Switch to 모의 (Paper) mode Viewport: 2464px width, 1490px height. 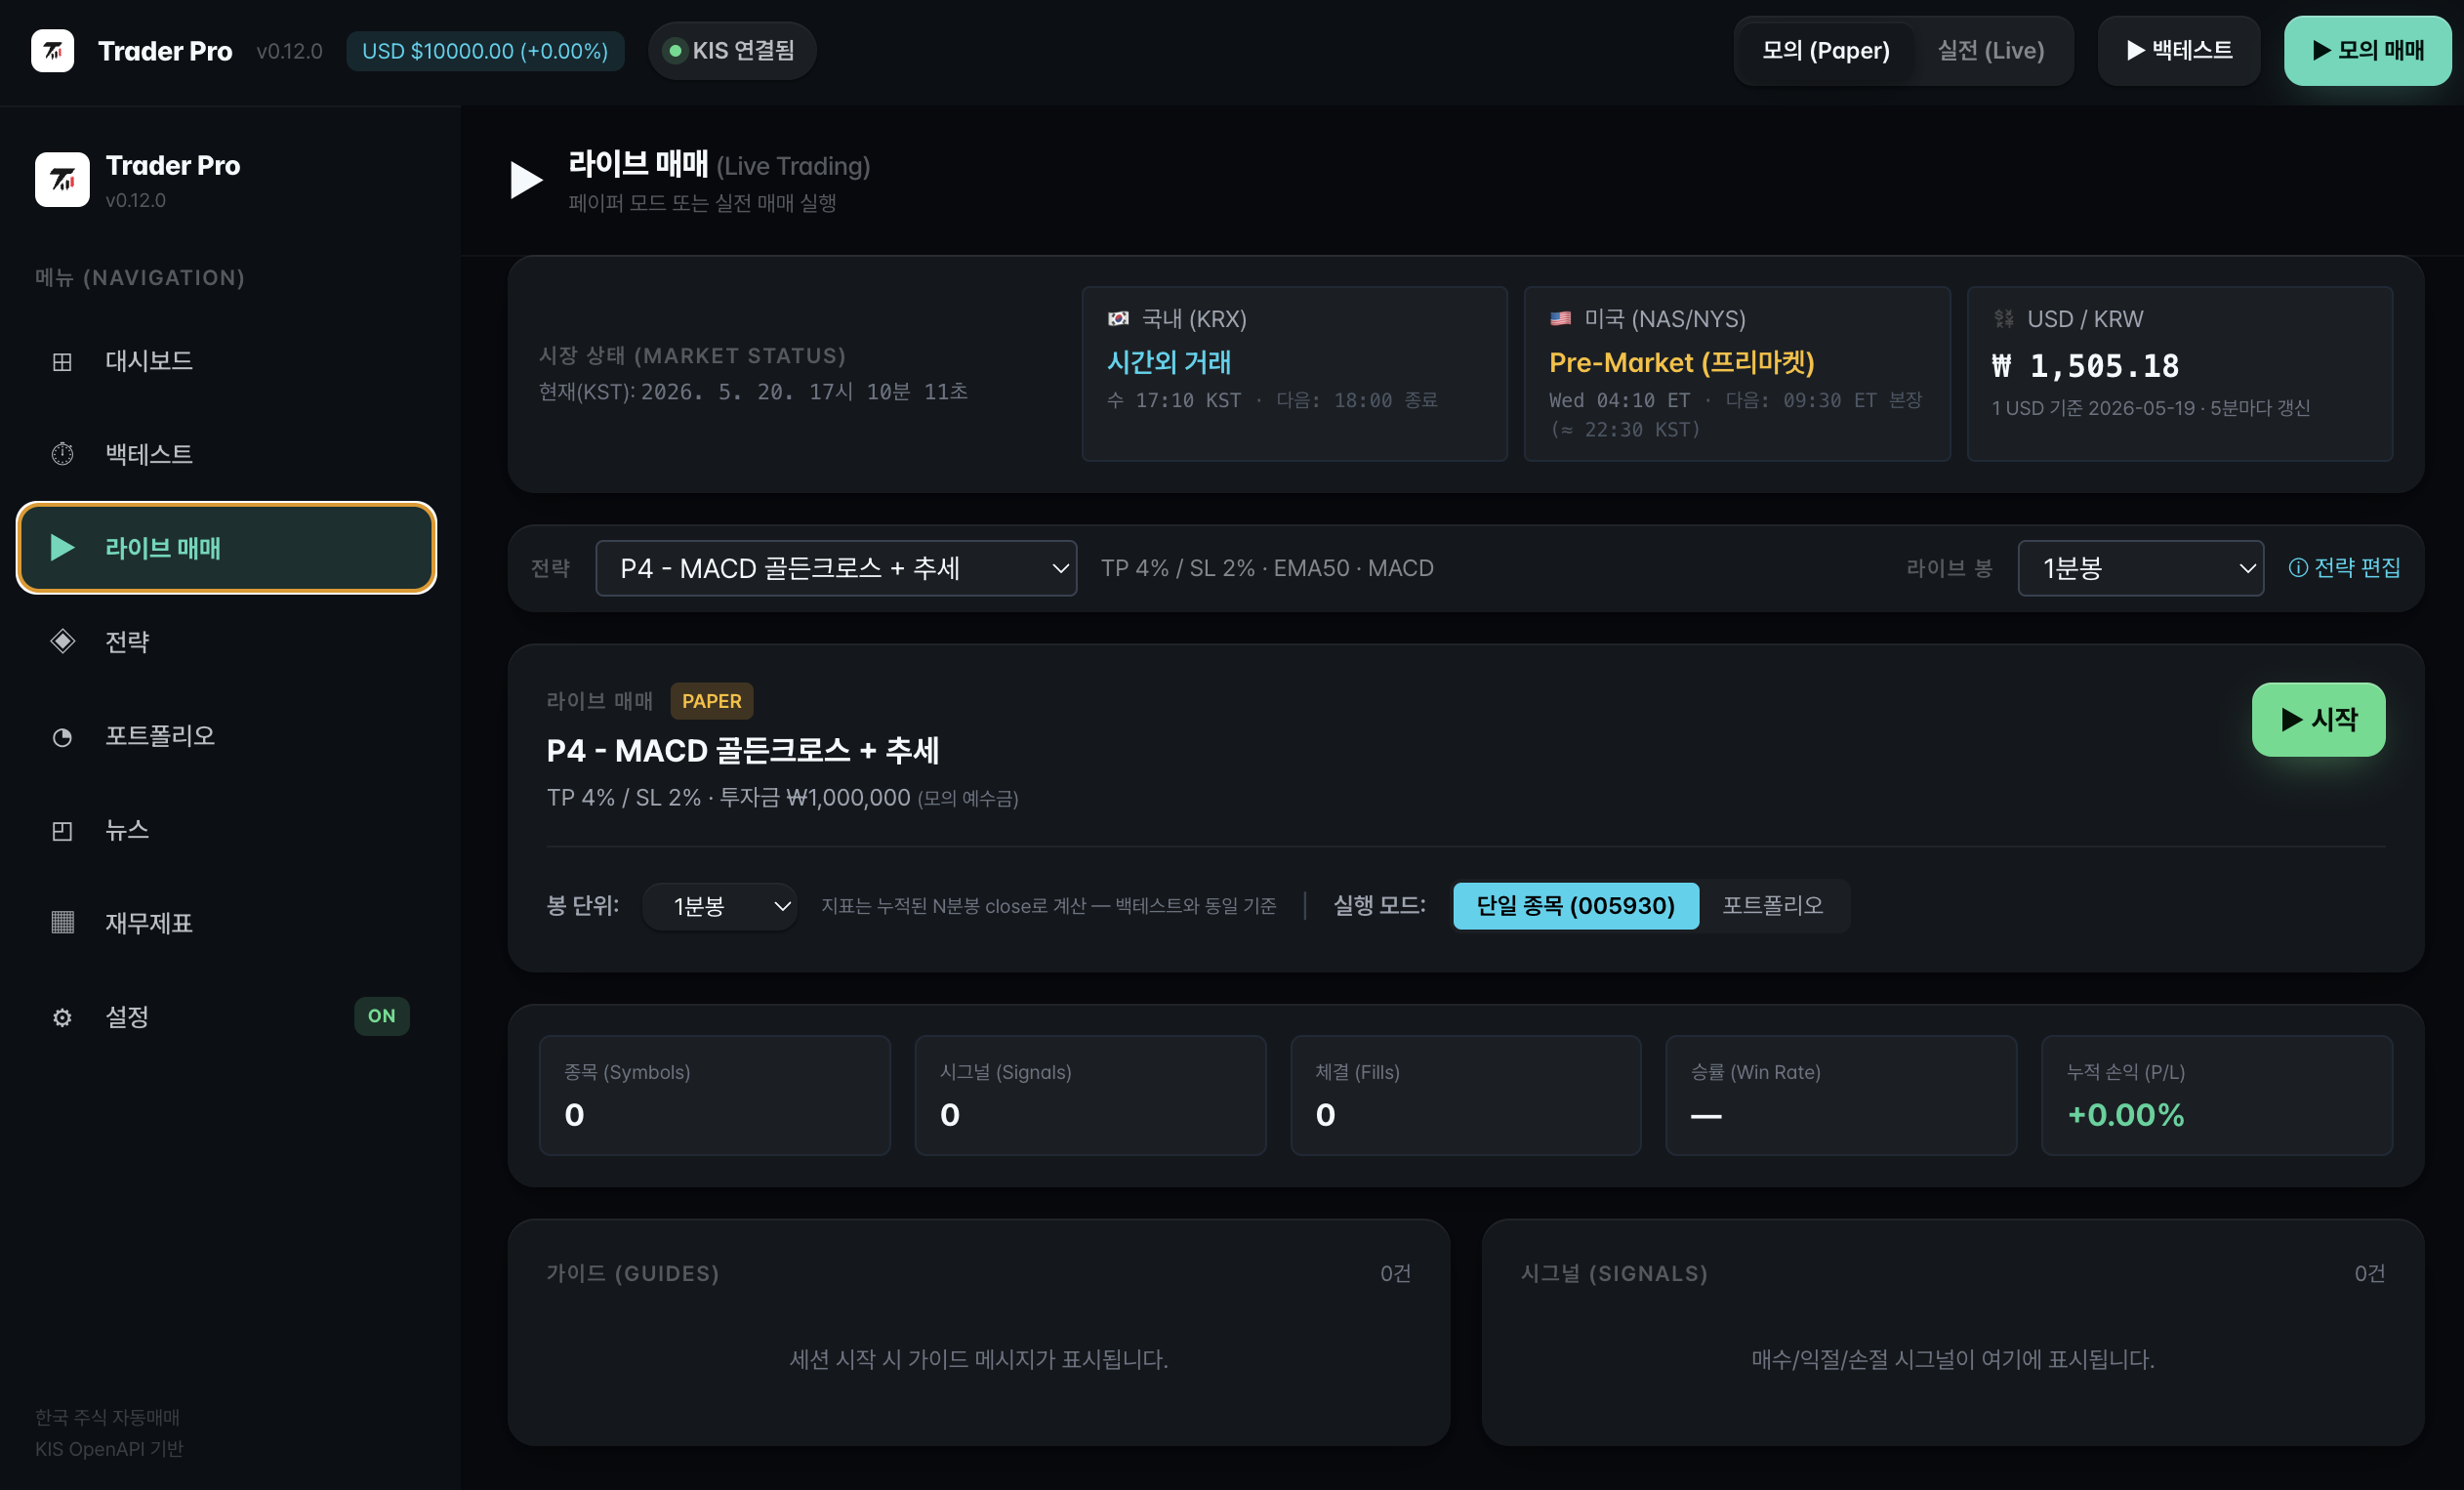(1825, 51)
